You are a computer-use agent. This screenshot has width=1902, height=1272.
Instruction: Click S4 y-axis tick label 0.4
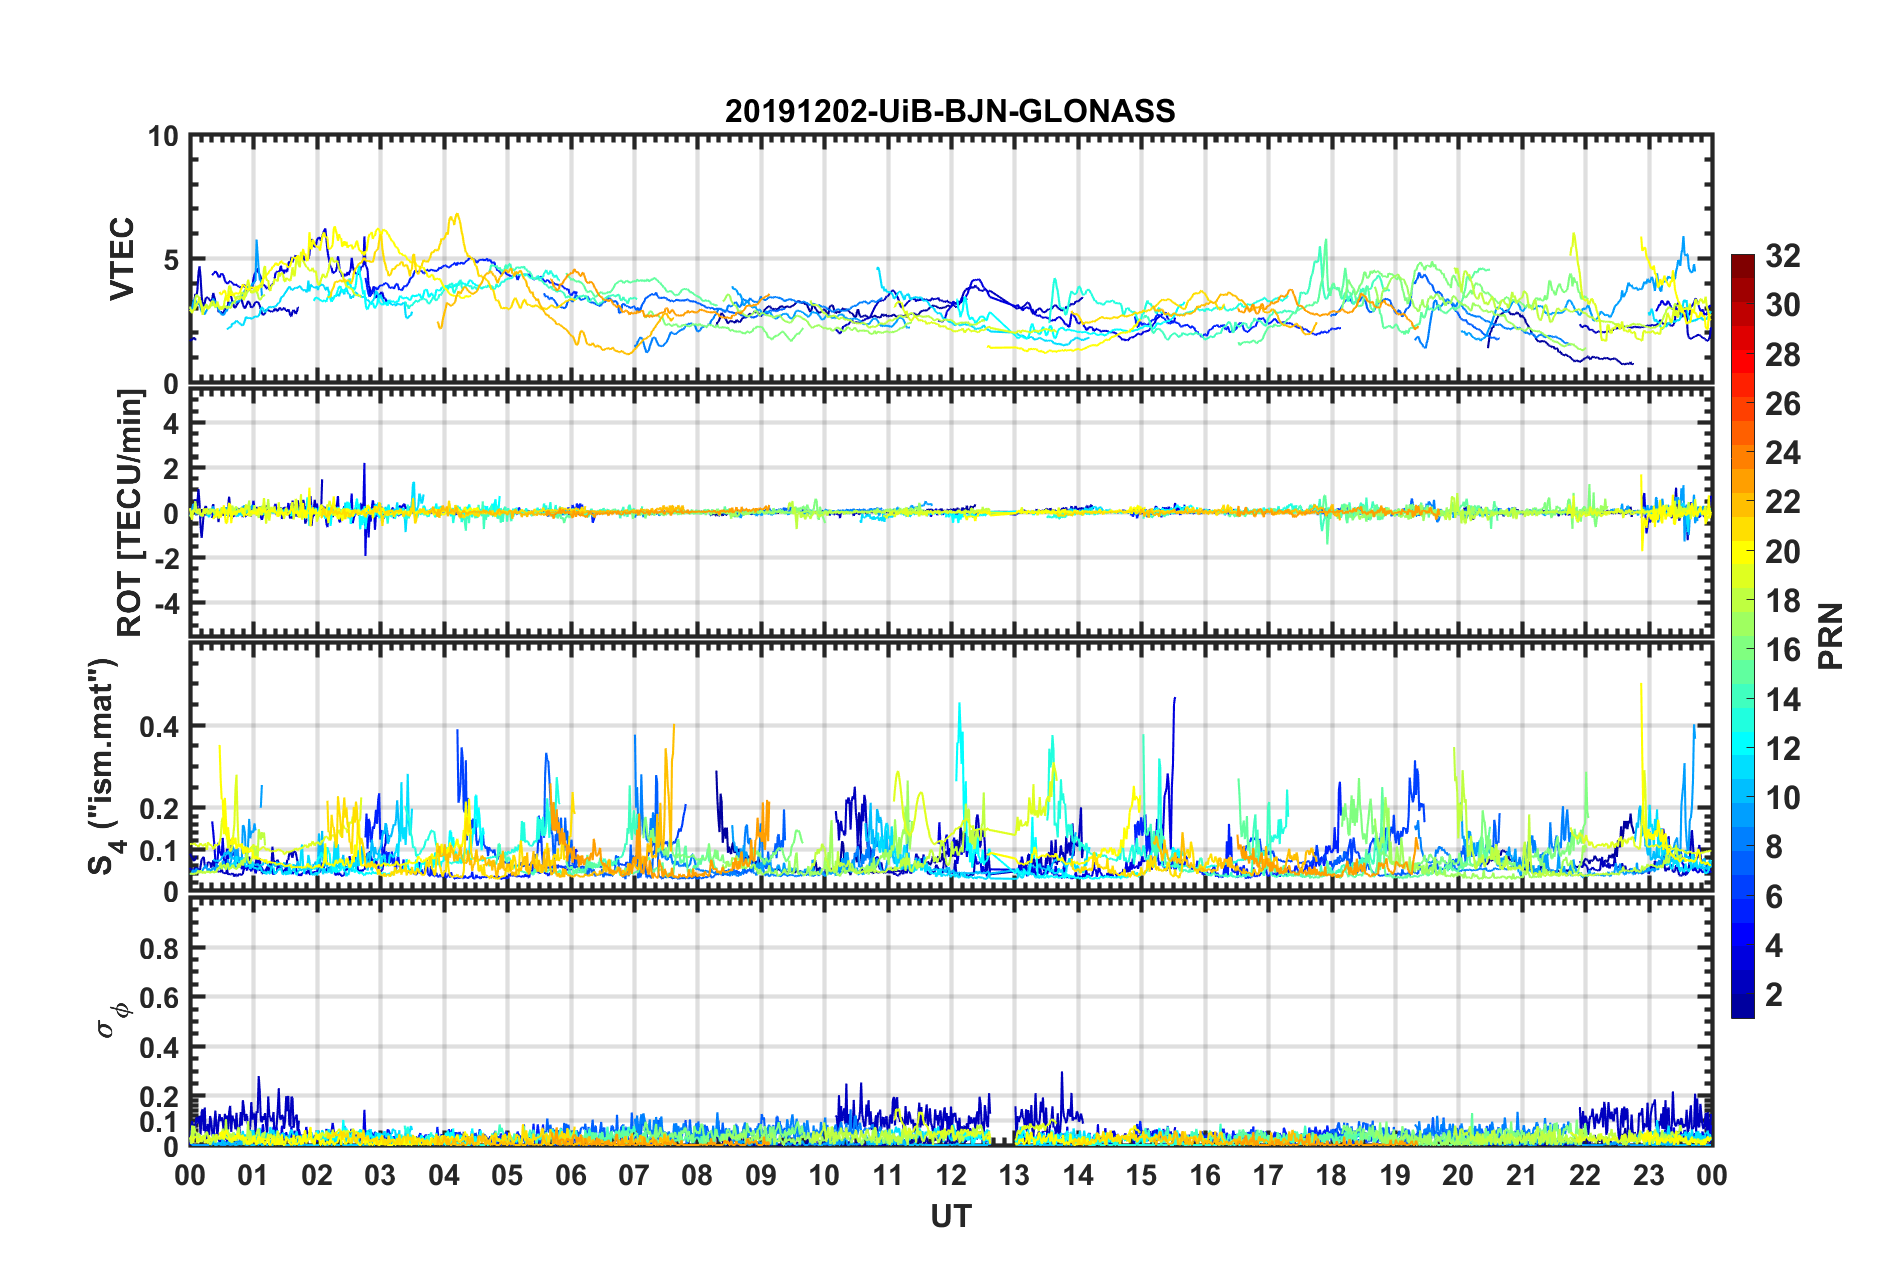[159, 727]
